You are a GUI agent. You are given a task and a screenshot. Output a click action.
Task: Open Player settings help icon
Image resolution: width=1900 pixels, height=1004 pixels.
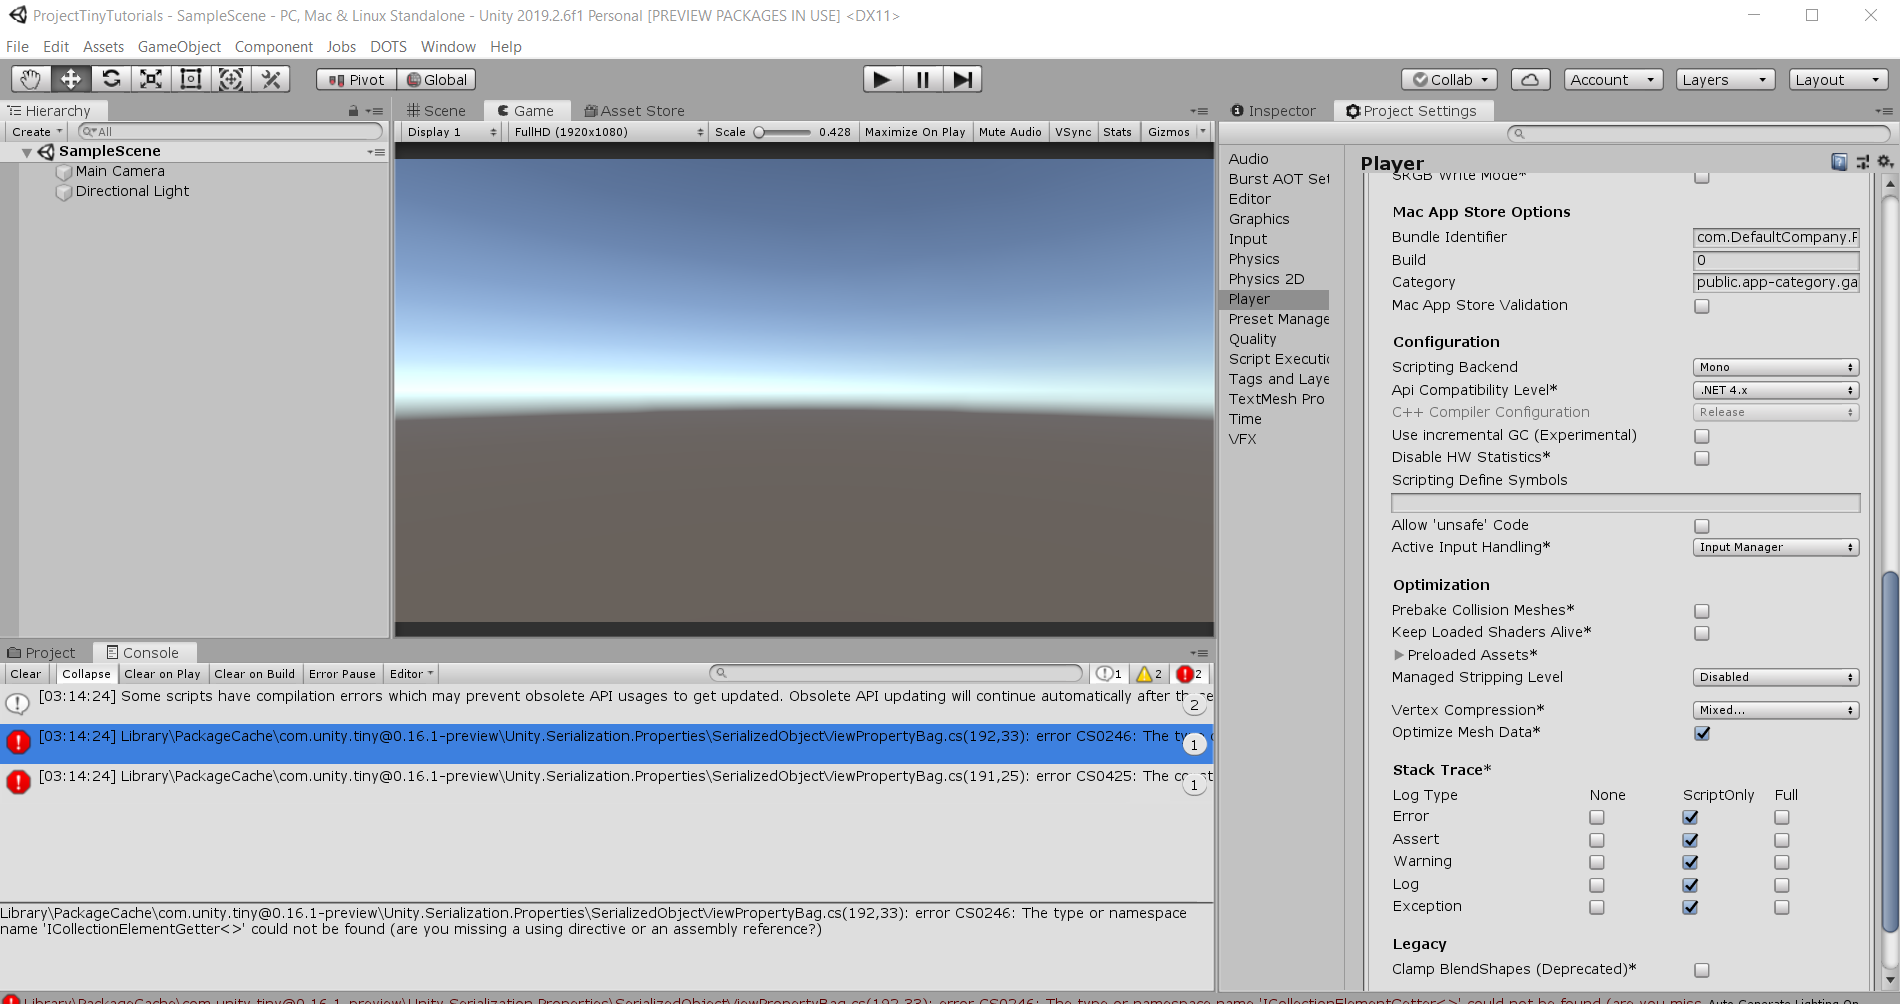click(1839, 162)
